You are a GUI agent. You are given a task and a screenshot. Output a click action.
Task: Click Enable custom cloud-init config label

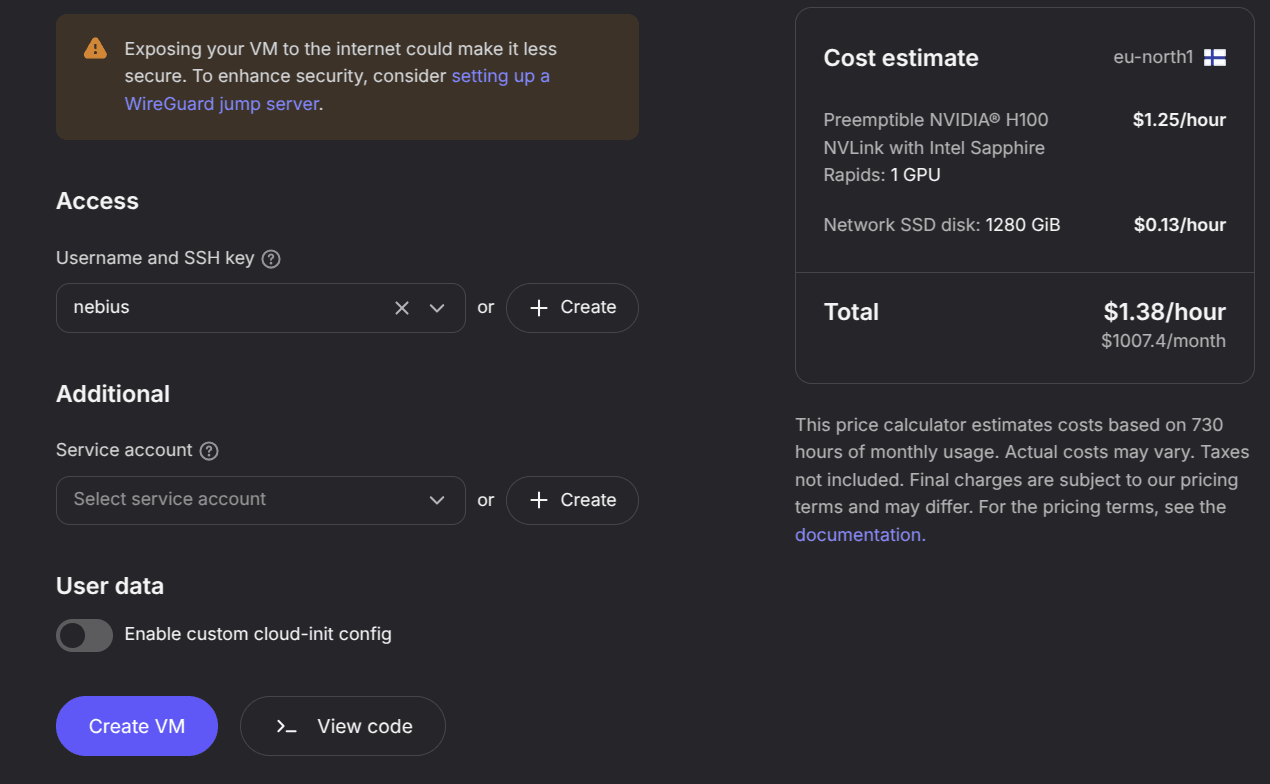click(258, 634)
